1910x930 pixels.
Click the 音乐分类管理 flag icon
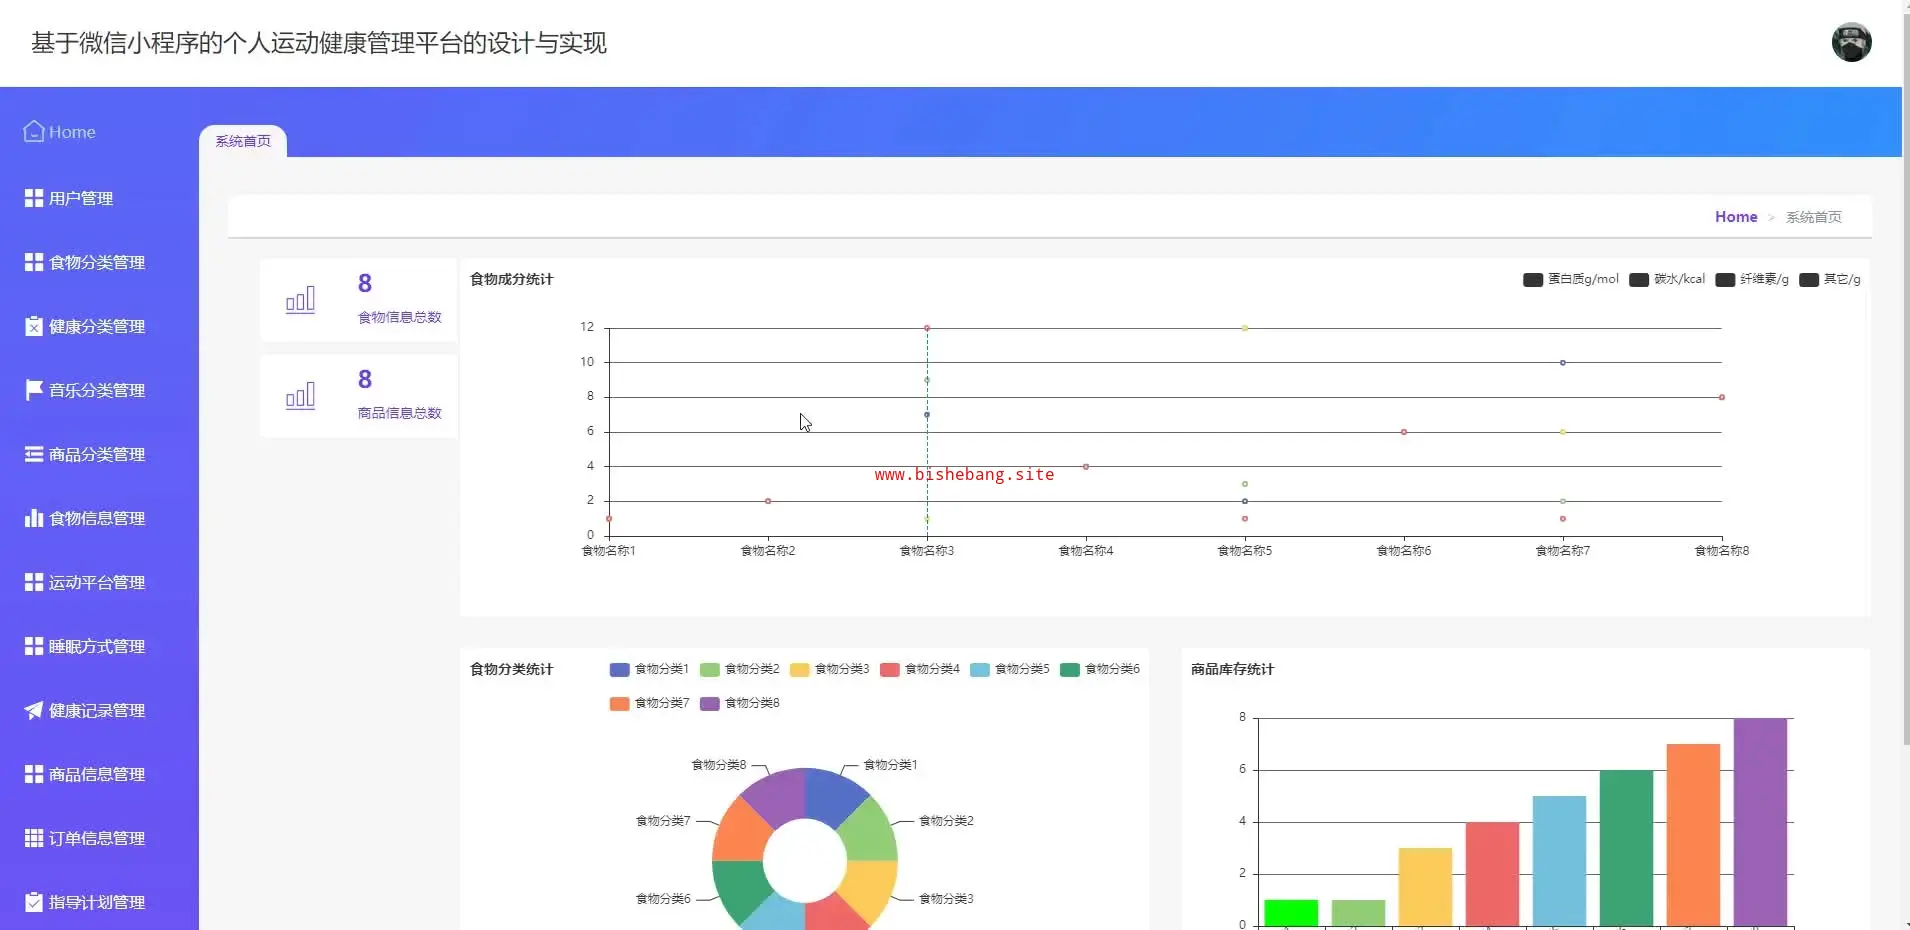34,390
